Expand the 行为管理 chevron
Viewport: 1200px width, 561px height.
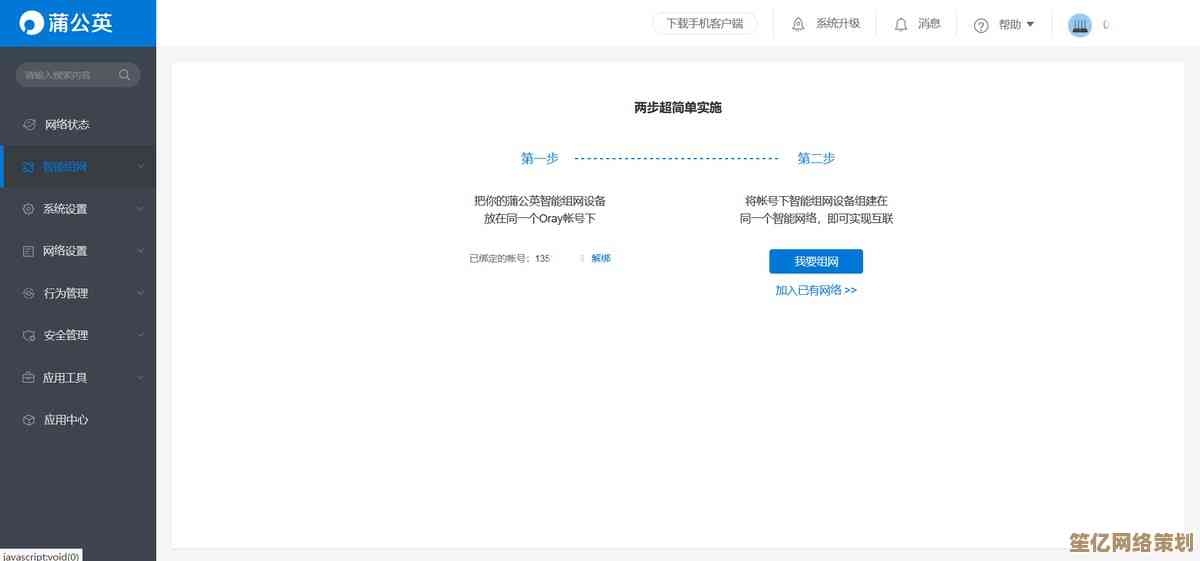coord(140,293)
